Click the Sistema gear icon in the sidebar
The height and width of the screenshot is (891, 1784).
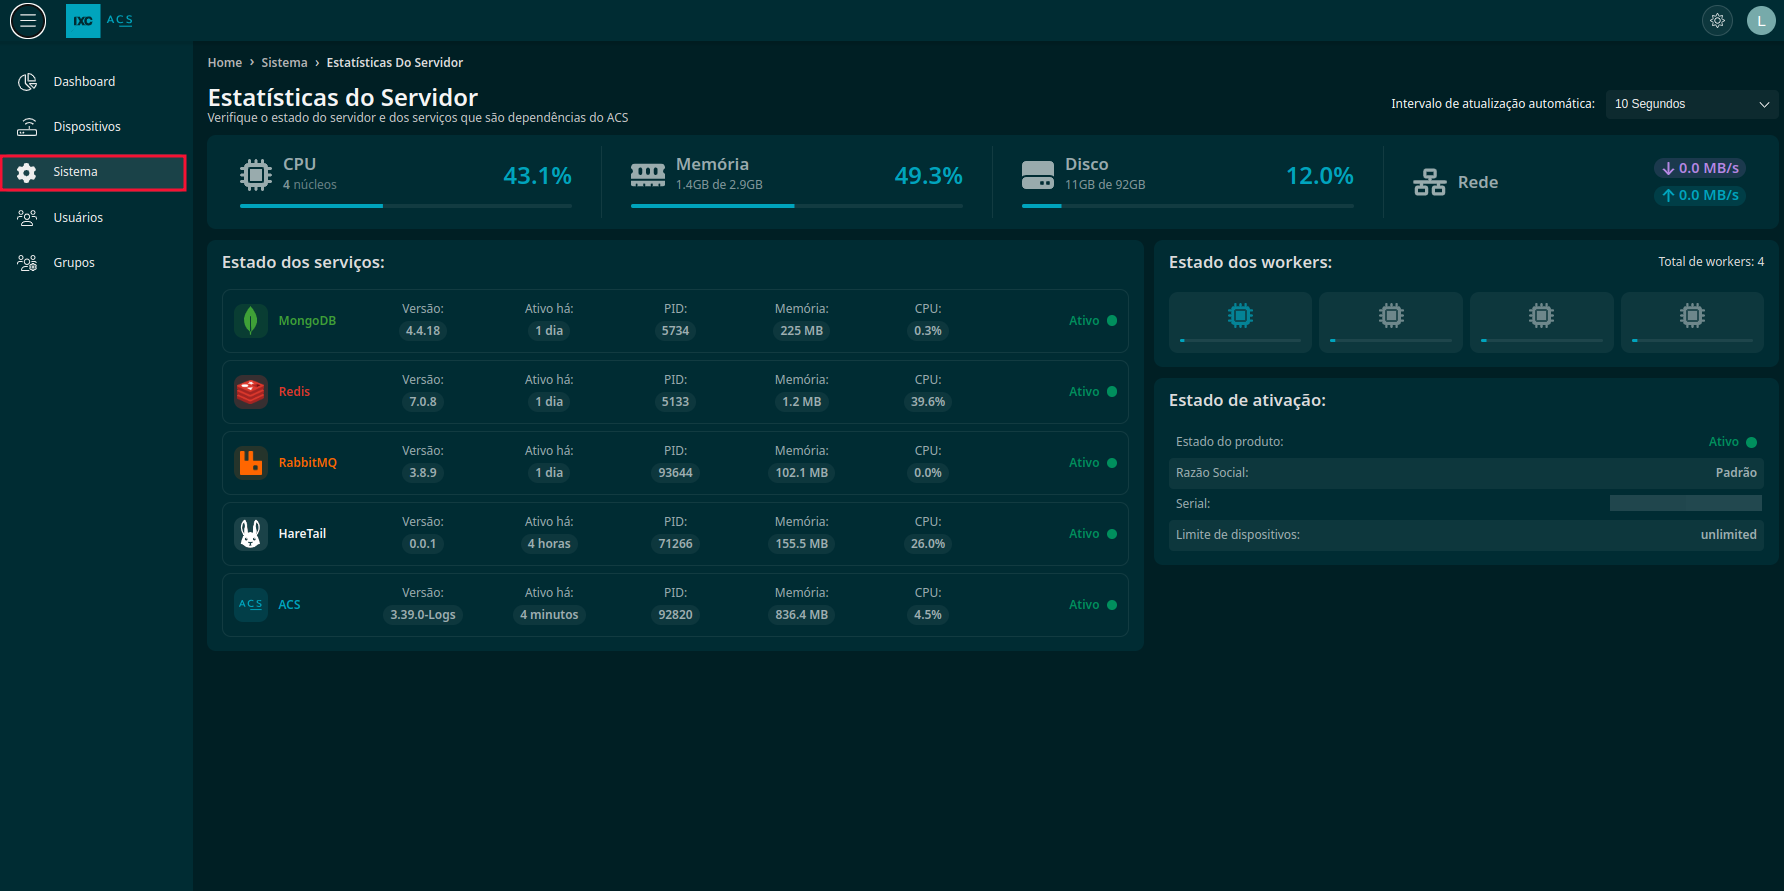point(27,172)
